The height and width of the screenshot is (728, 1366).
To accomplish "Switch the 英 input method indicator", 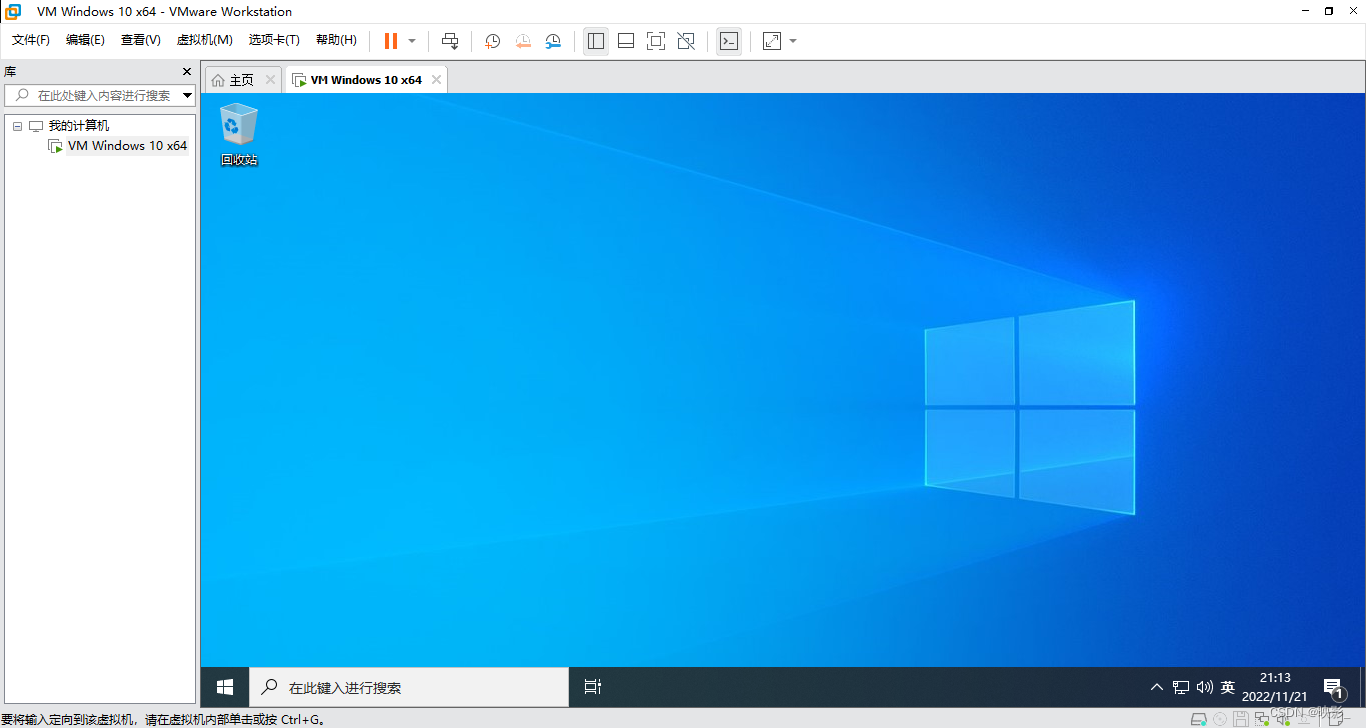I will click(1228, 687).
